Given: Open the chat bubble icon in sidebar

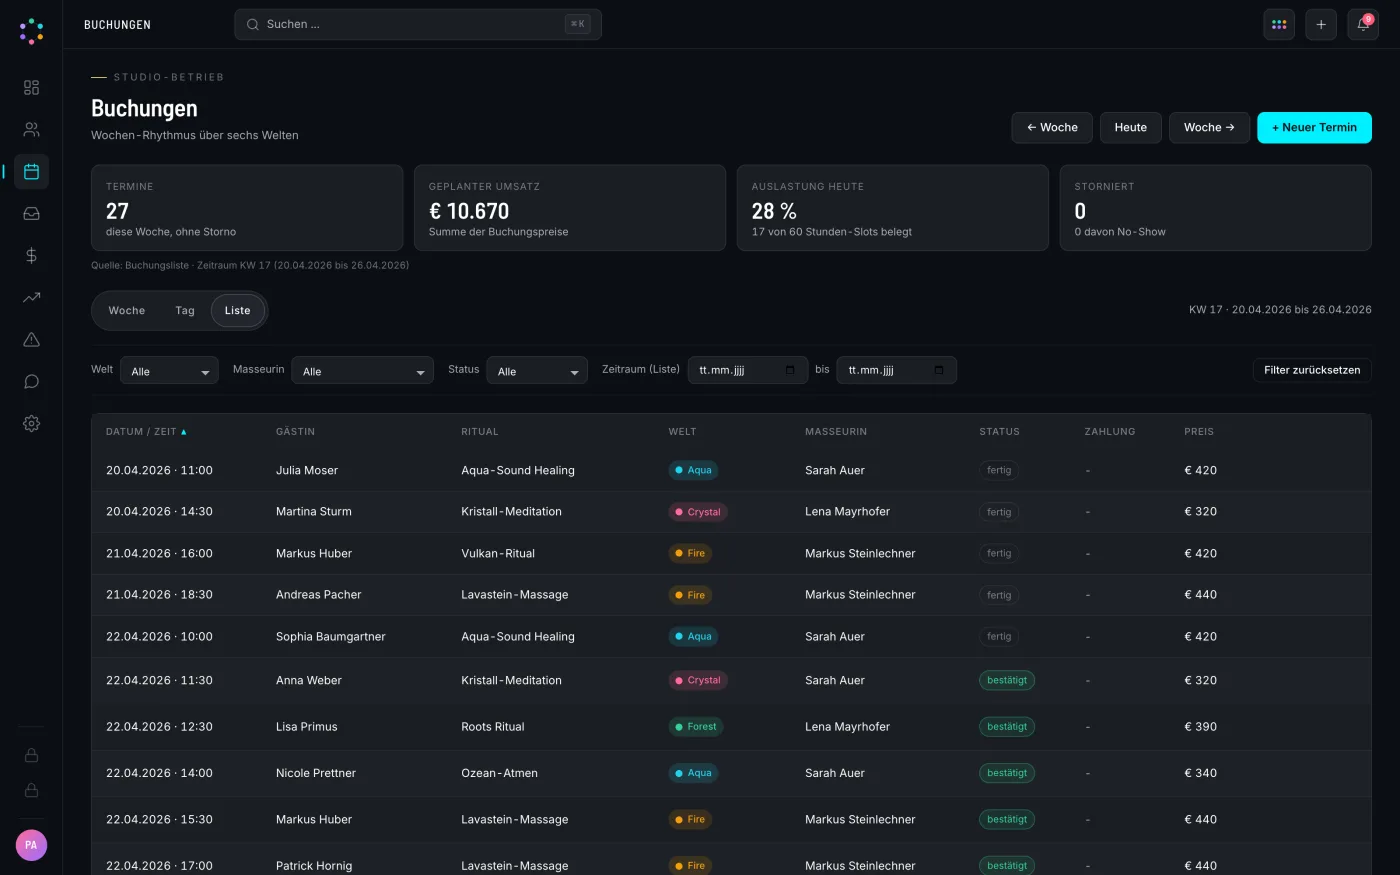Looking at the screenshot, I should point(31,382).
